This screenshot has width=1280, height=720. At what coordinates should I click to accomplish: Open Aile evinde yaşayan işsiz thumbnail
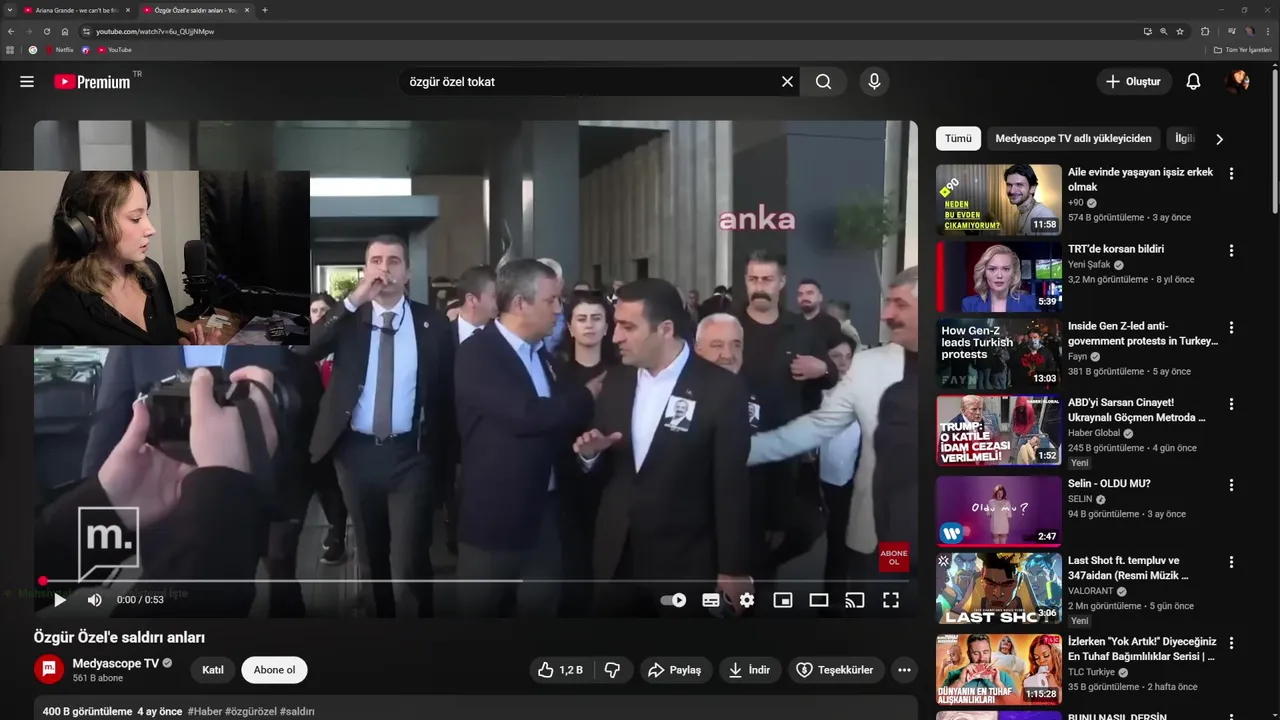(999, 200)
